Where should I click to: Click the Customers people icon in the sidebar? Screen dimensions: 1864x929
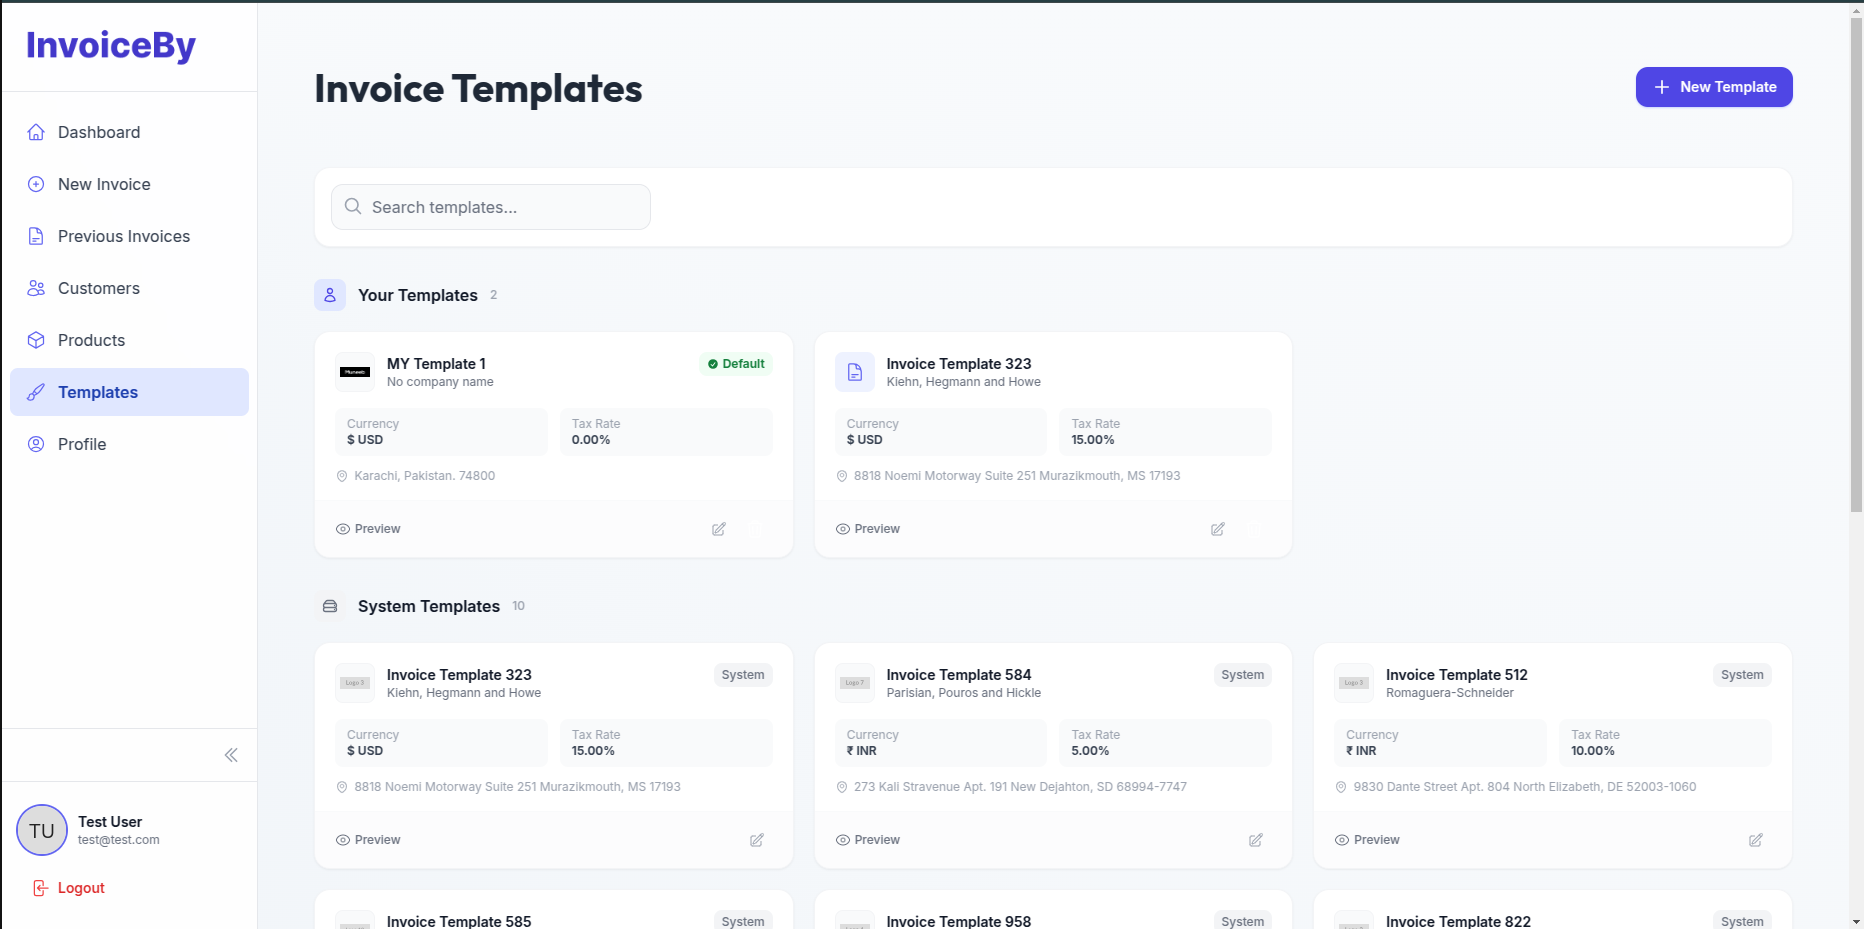tap(36, 288)
